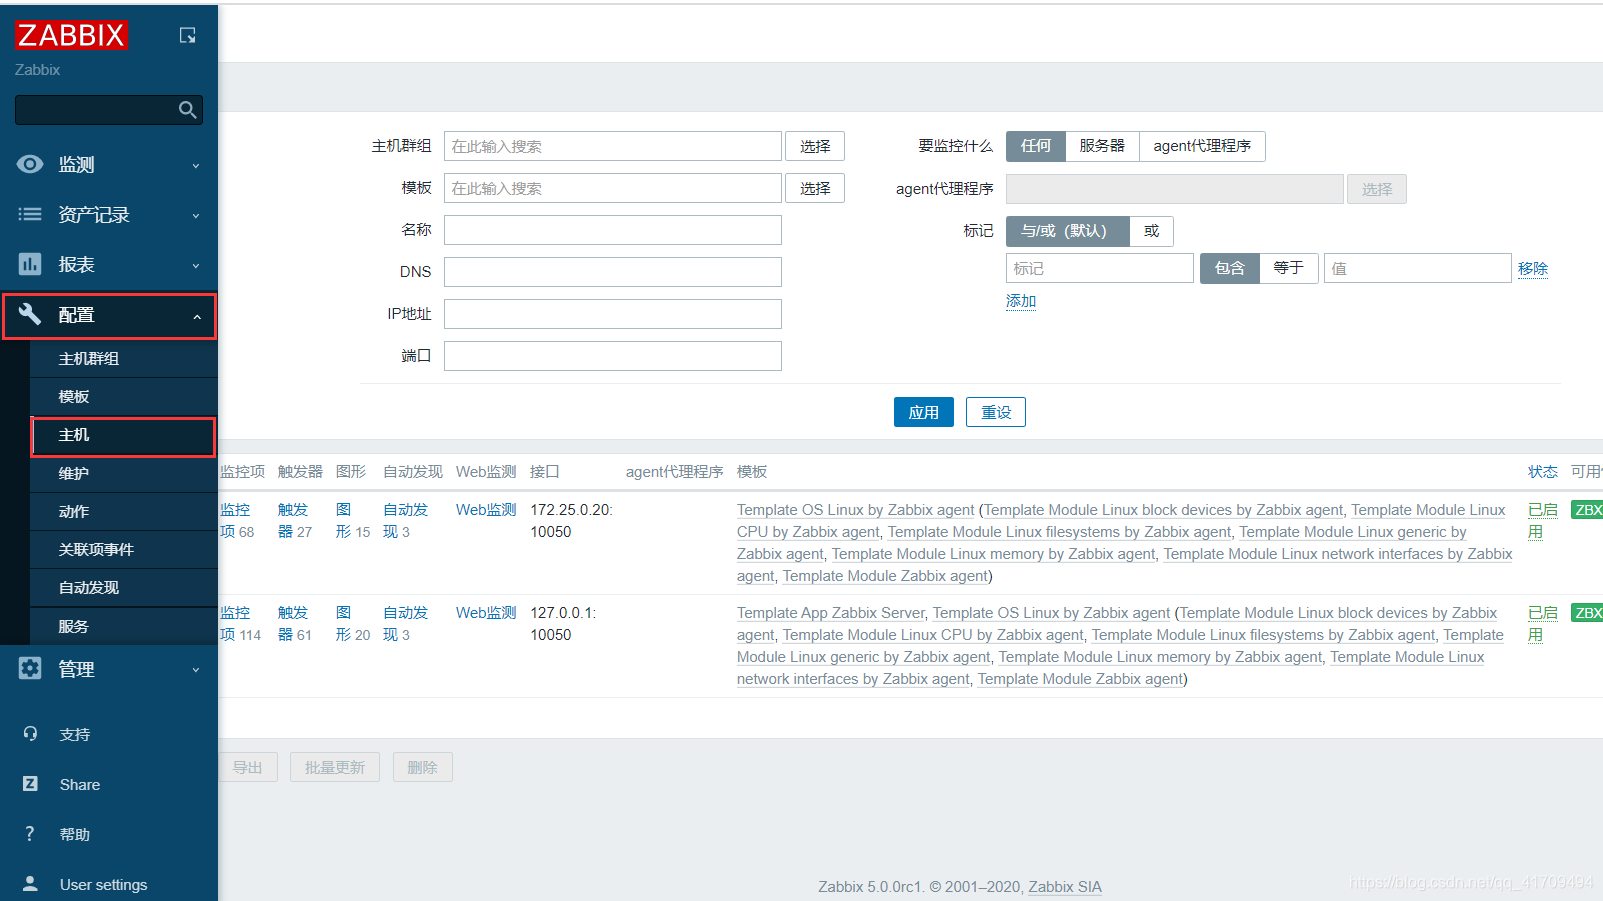1603x901 pixels.
Task: Click ZBX availability badge for 127.0.0.1 host
Action: (1587, 613)
